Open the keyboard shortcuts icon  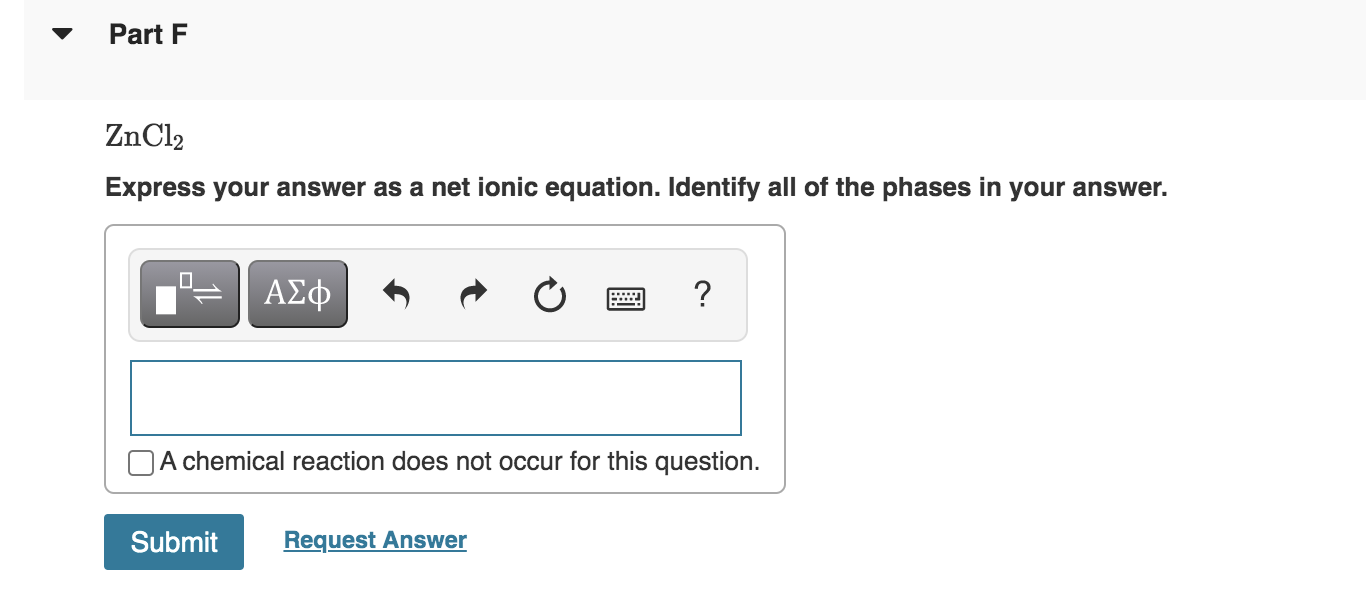coord(626,297)
